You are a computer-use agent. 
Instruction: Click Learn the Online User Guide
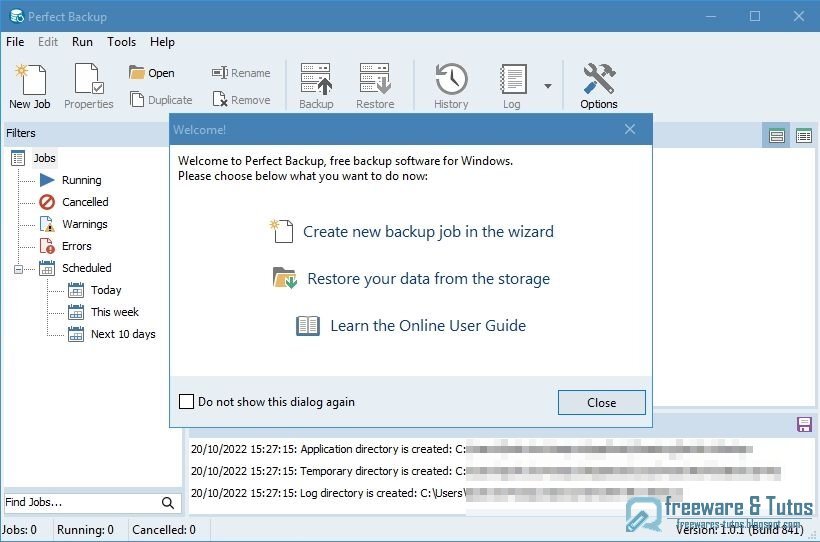coord(428,325)
